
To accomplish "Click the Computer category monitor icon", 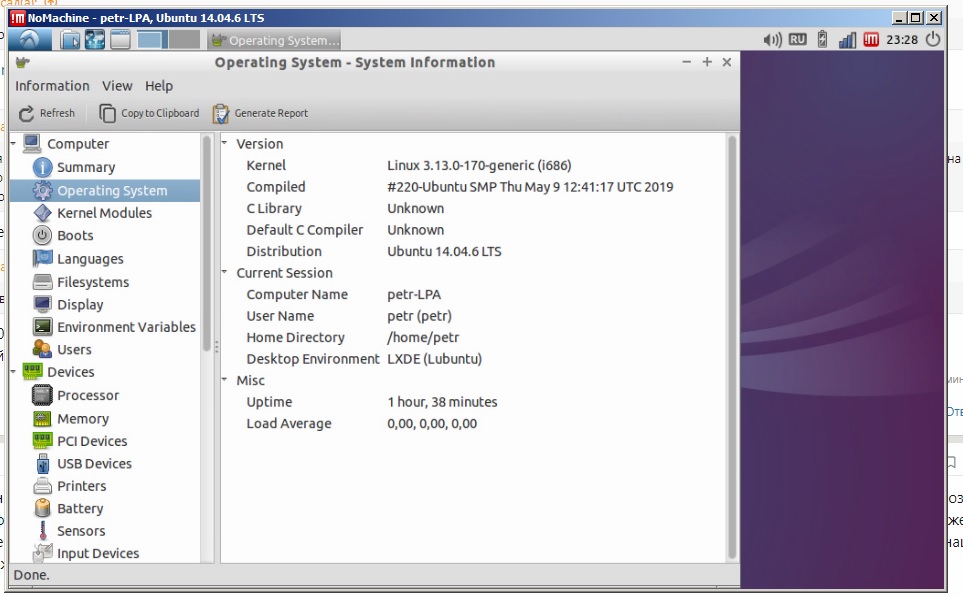I will [x=32, y=144].
